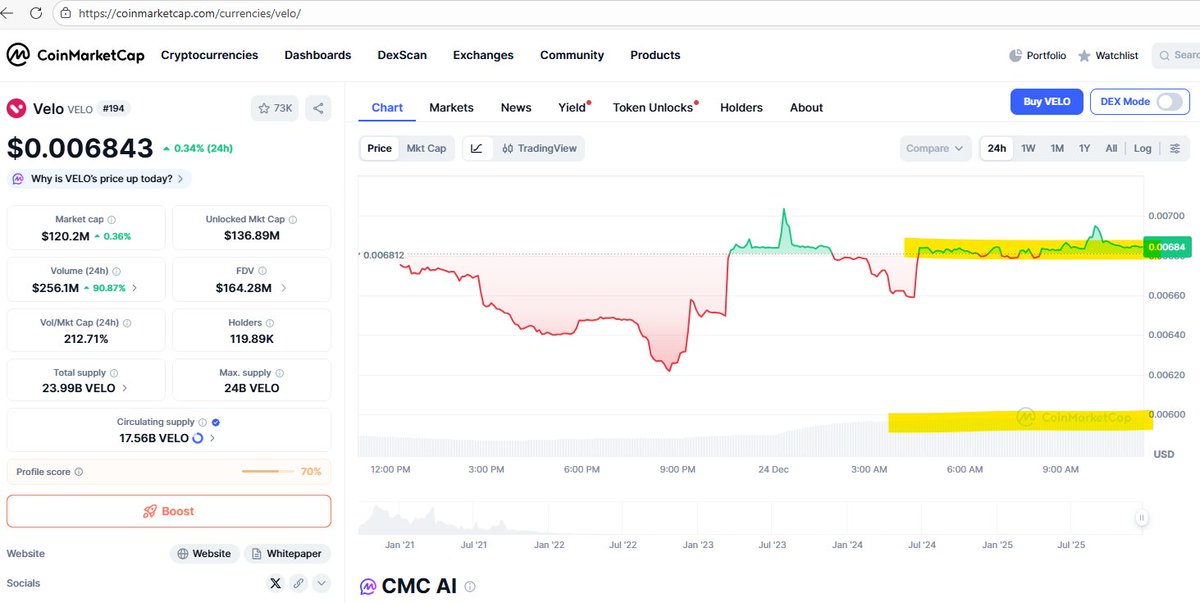Open the Whitepaper link

coord(287,553)
